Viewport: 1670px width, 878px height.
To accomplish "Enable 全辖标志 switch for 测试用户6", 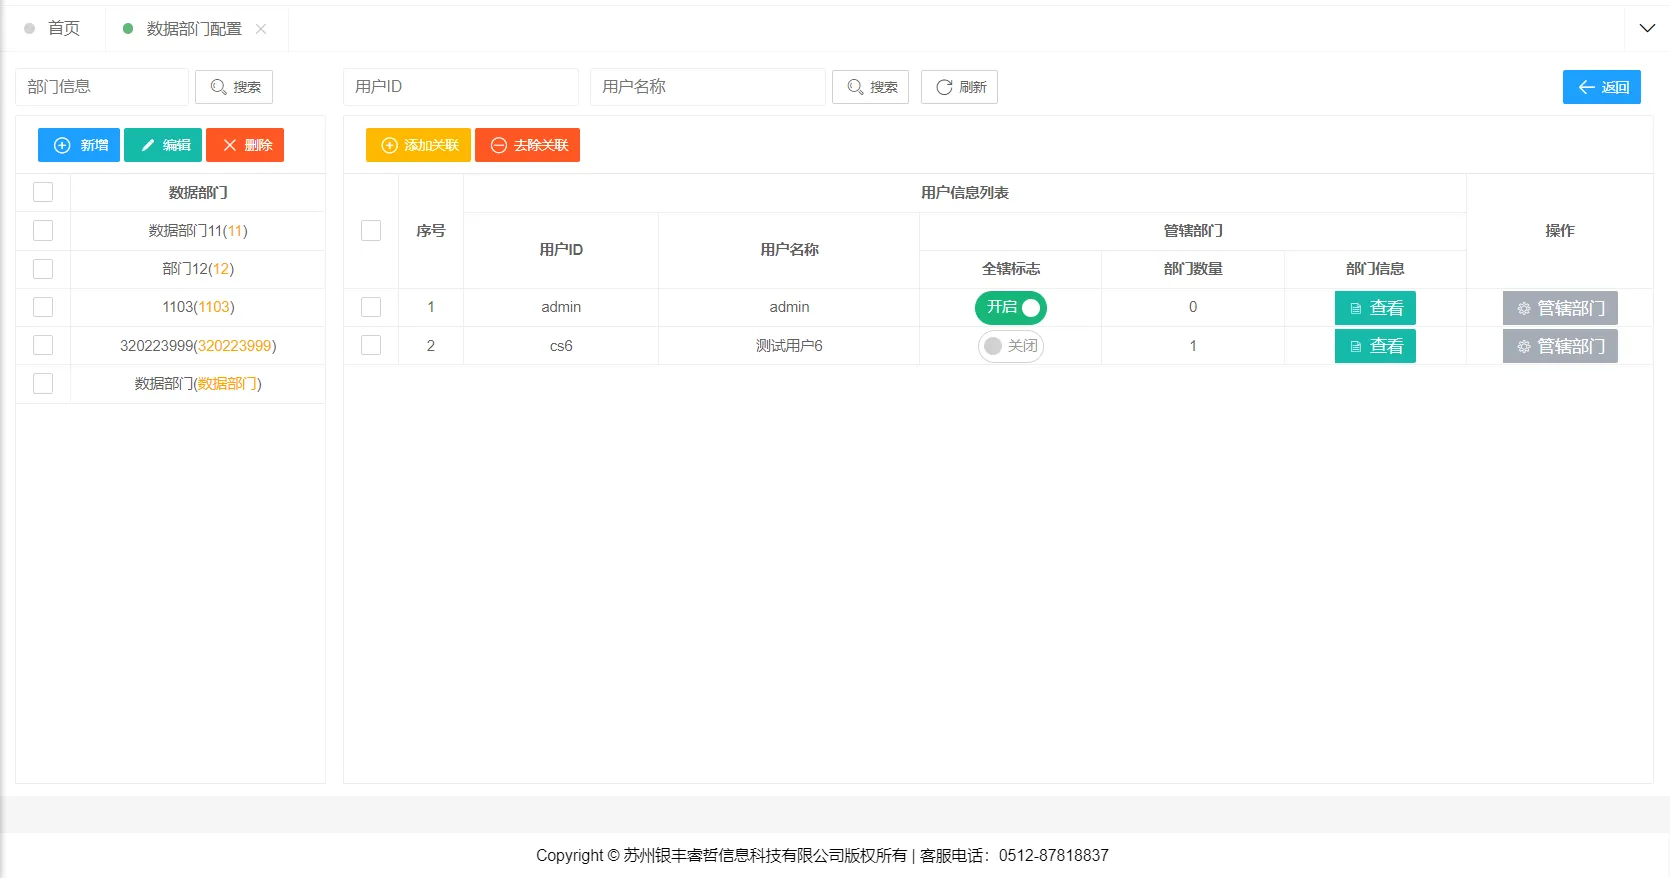I will point(1010,346).
